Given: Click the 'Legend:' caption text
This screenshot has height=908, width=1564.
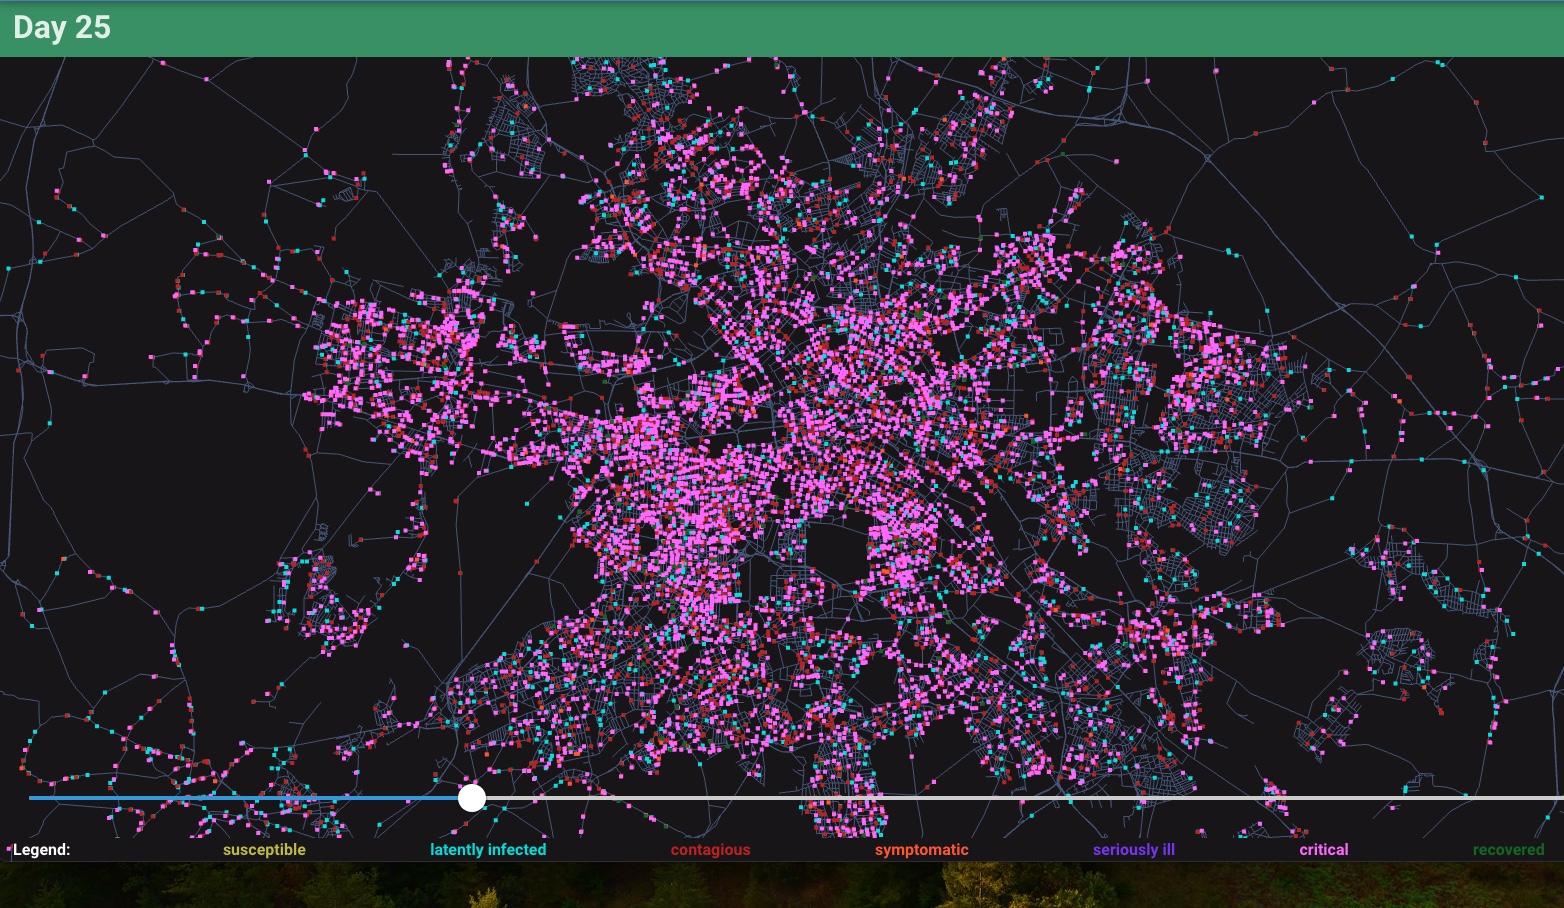Looking at the screenshot, I should [41, 850].
